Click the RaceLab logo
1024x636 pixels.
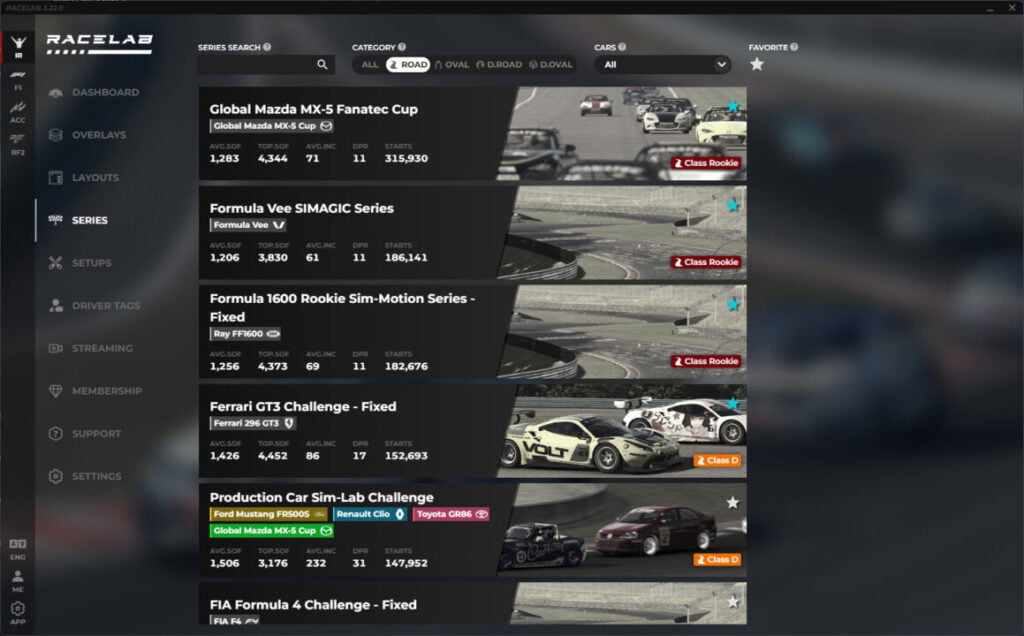coord(99,44)
